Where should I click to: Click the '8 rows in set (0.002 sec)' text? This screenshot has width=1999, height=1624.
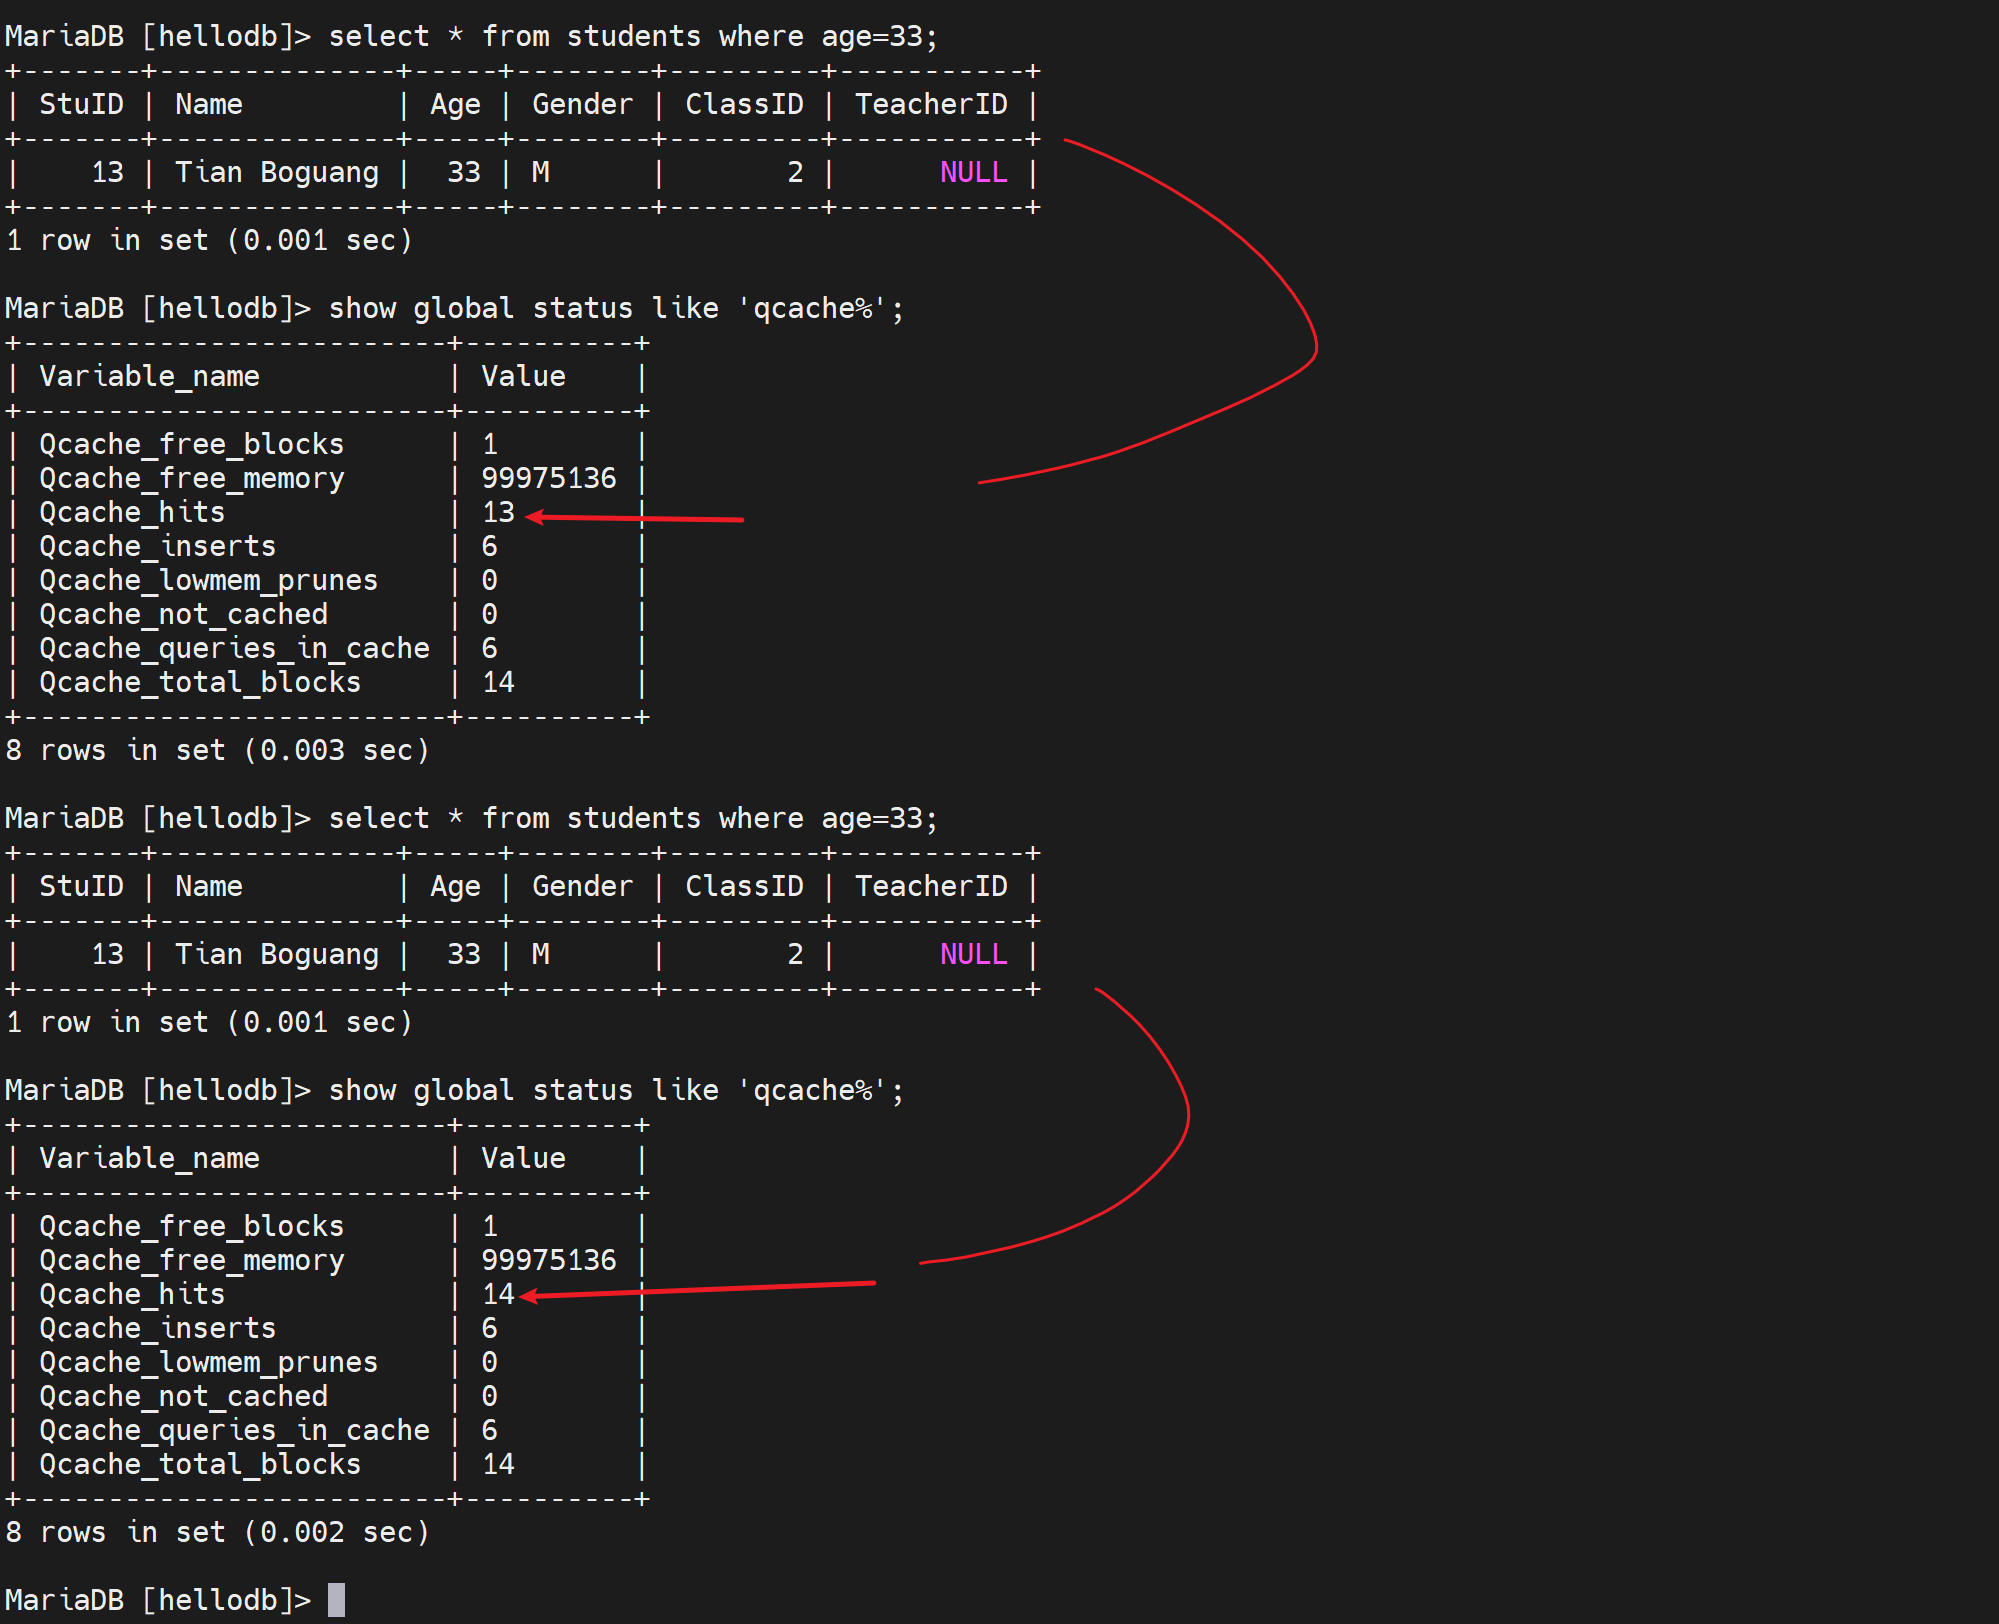(x=217, y=1532)
